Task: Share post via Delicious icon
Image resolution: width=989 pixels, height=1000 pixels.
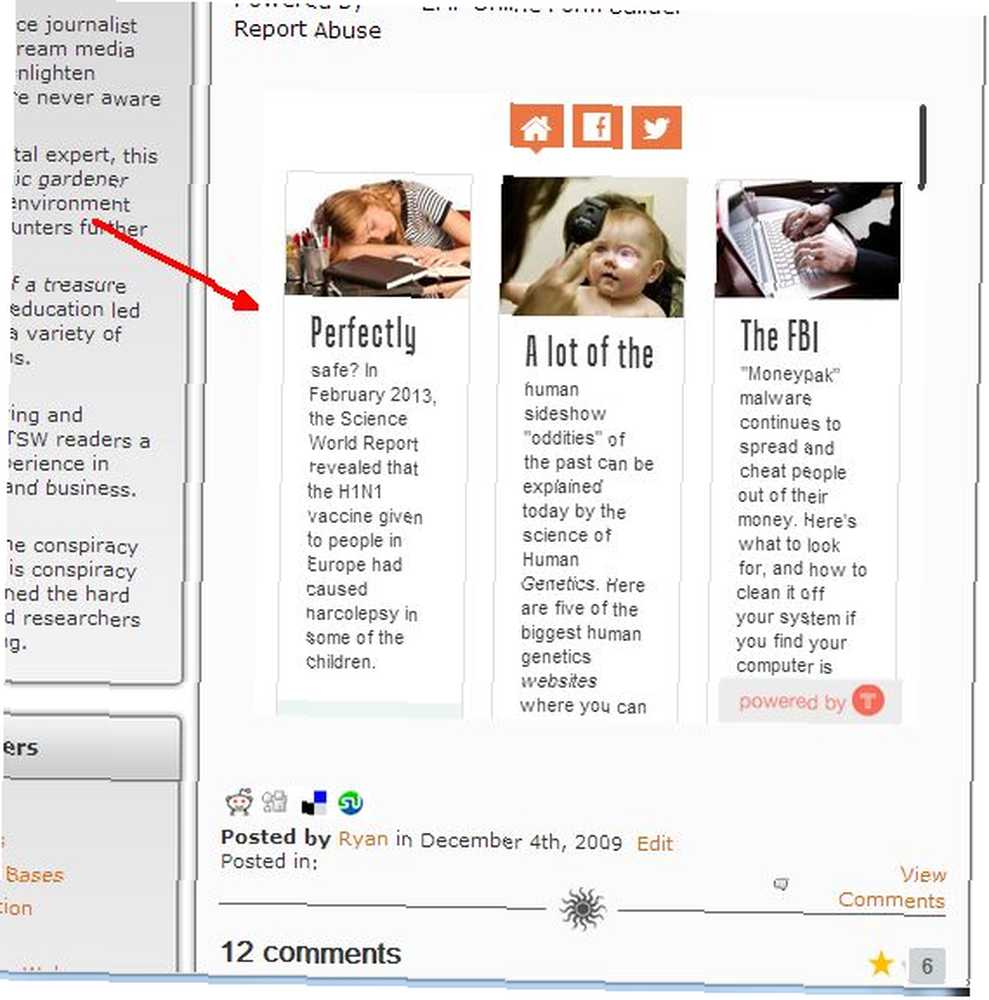Action: click(x=314, y=803)
